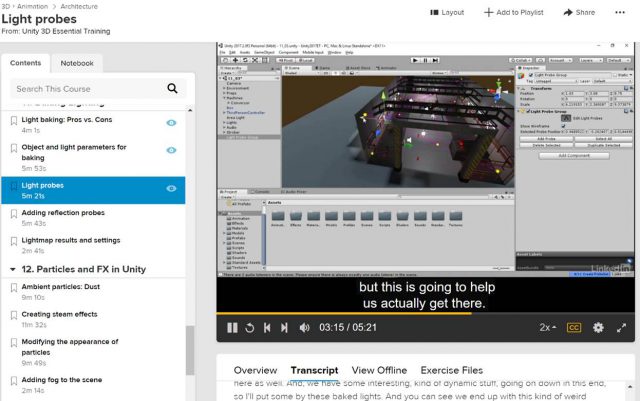Click the Unity play button in video
This screenshot has width=640, height=401.
point(415,60)
